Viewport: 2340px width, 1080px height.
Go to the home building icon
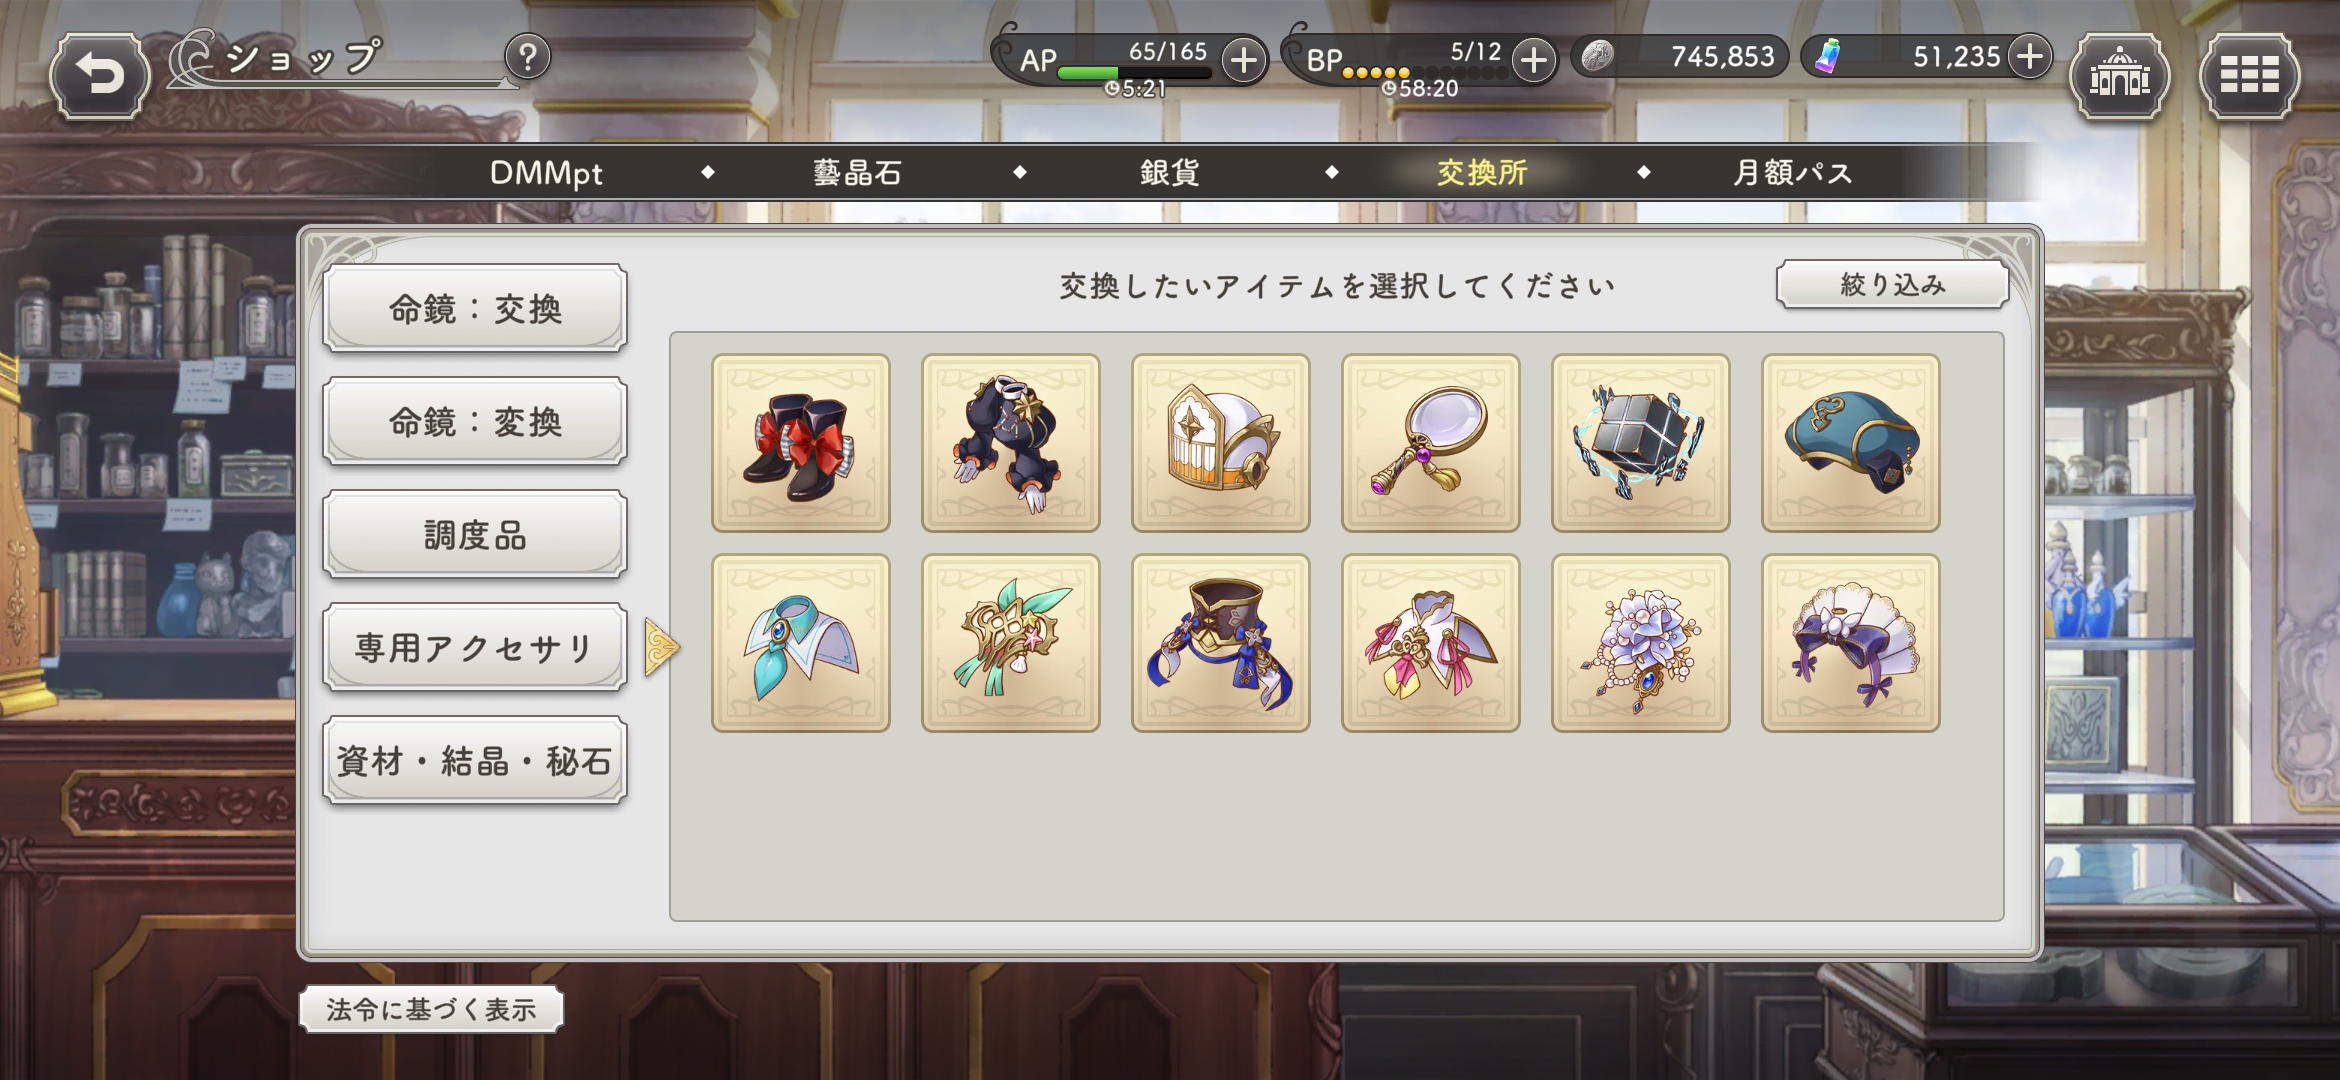click(x=2119, y=76)
